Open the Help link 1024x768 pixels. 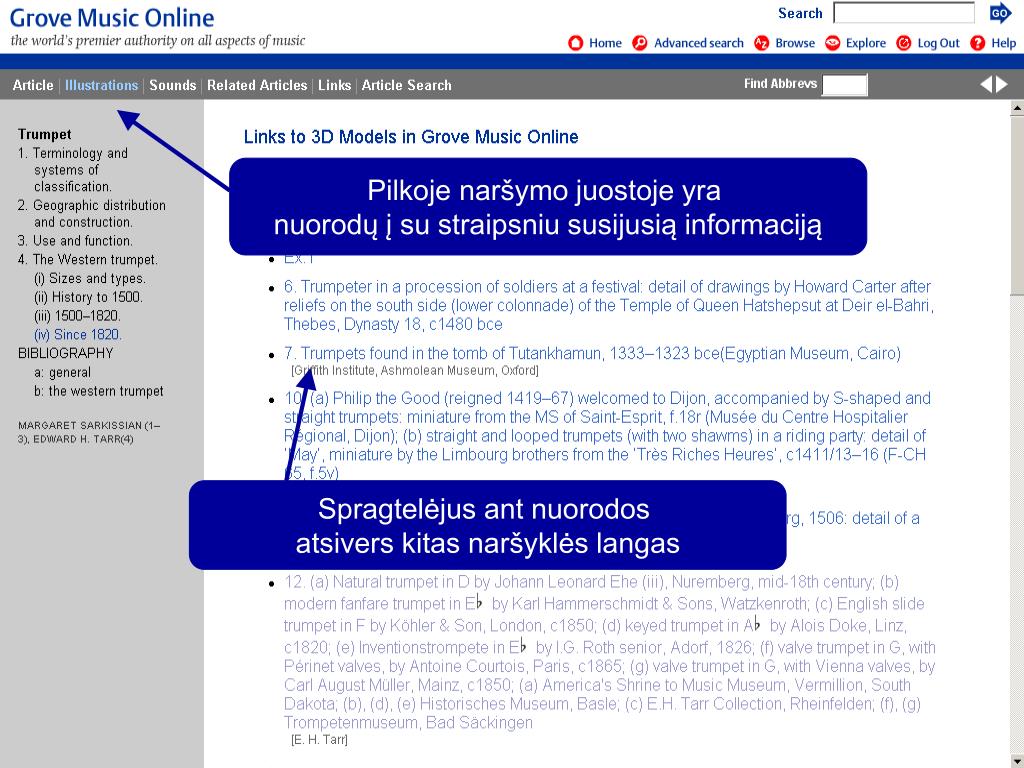tap(1004, 43)
